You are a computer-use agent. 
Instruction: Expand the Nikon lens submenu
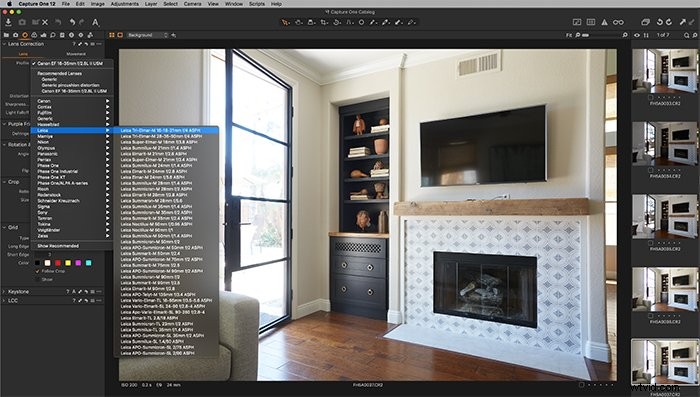[71, 142]
